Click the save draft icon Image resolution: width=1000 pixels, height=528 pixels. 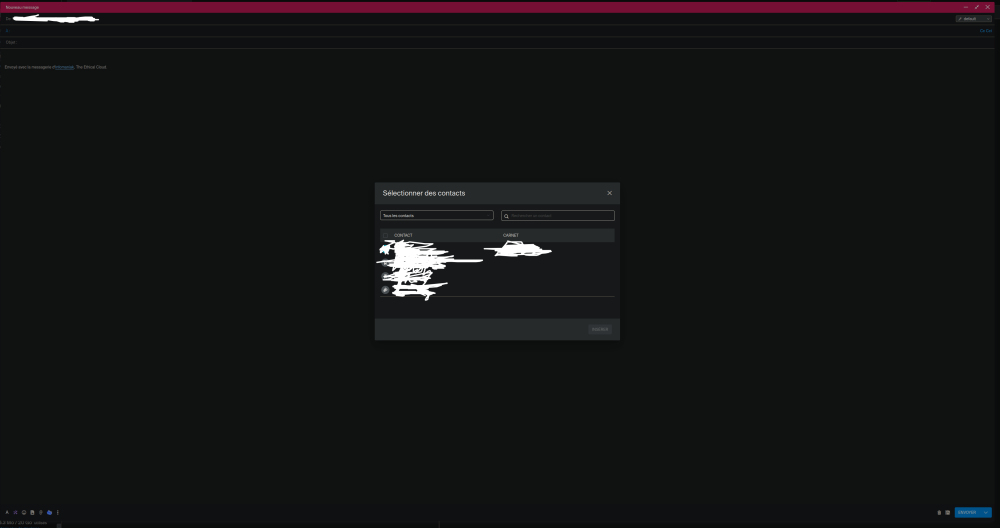(x=947, y=513)
